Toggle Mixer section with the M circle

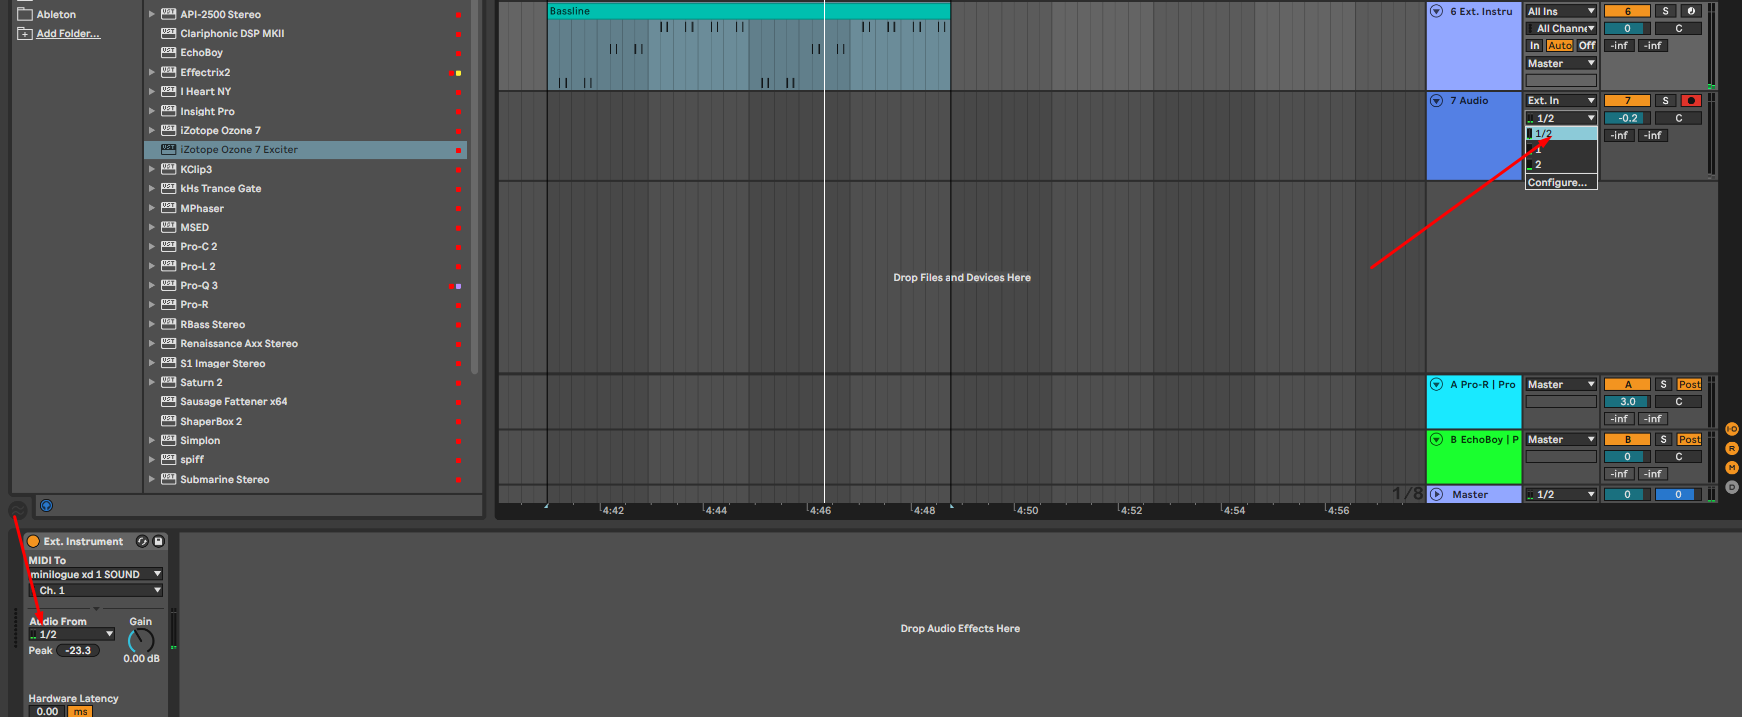tap(1732, 468)
